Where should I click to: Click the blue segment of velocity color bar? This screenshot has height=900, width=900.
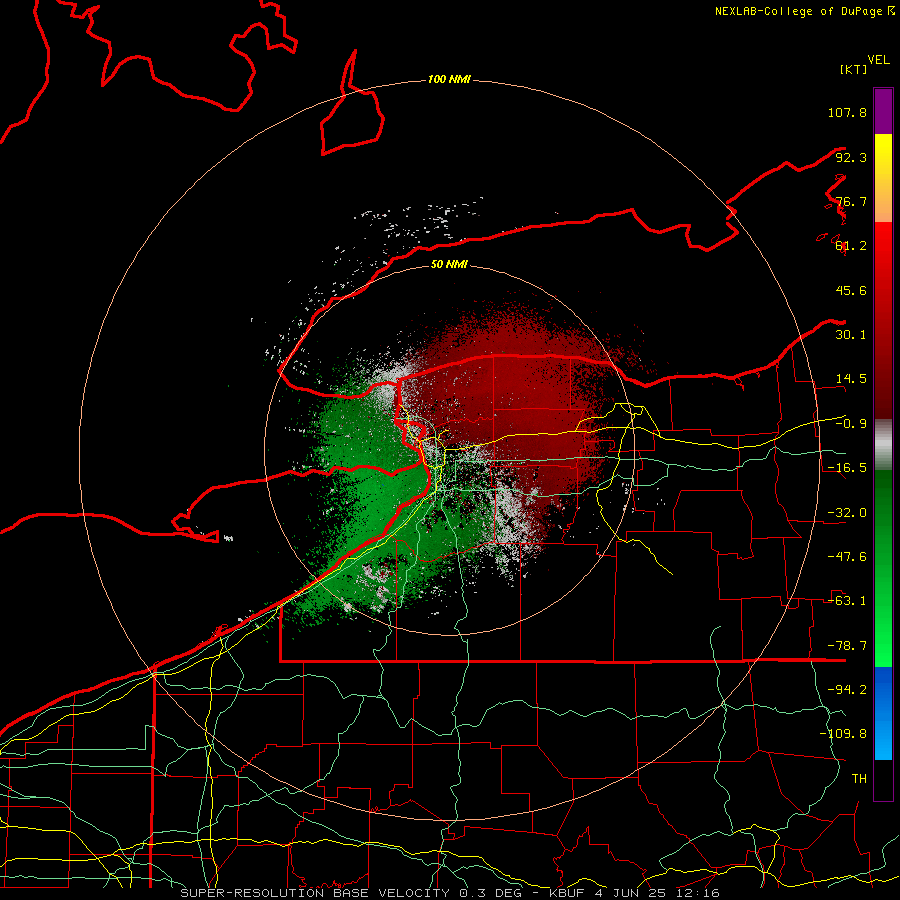click(883, 713)
